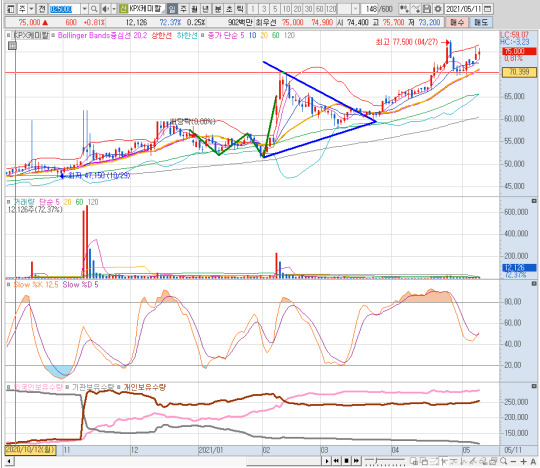This screenshot has height=468, width=540.
Task: Select the 분 (minute) period tab
Action: (x=218, y=9)
